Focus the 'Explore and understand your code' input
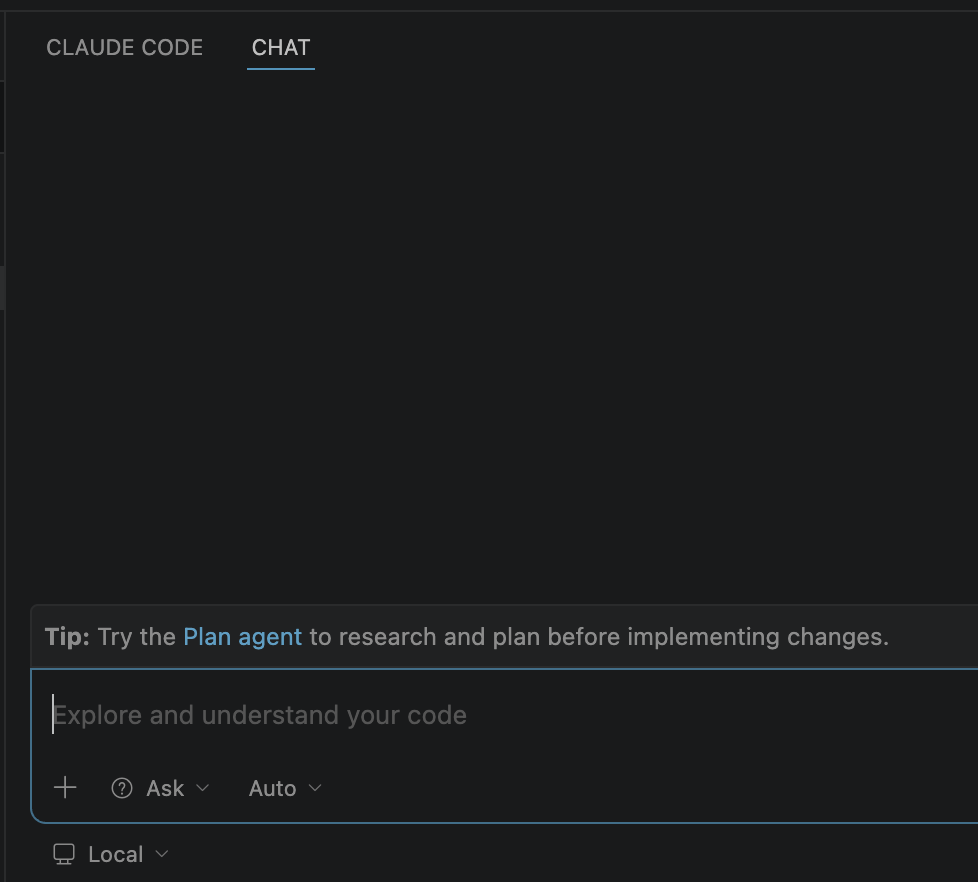 (x=505, y=715)
